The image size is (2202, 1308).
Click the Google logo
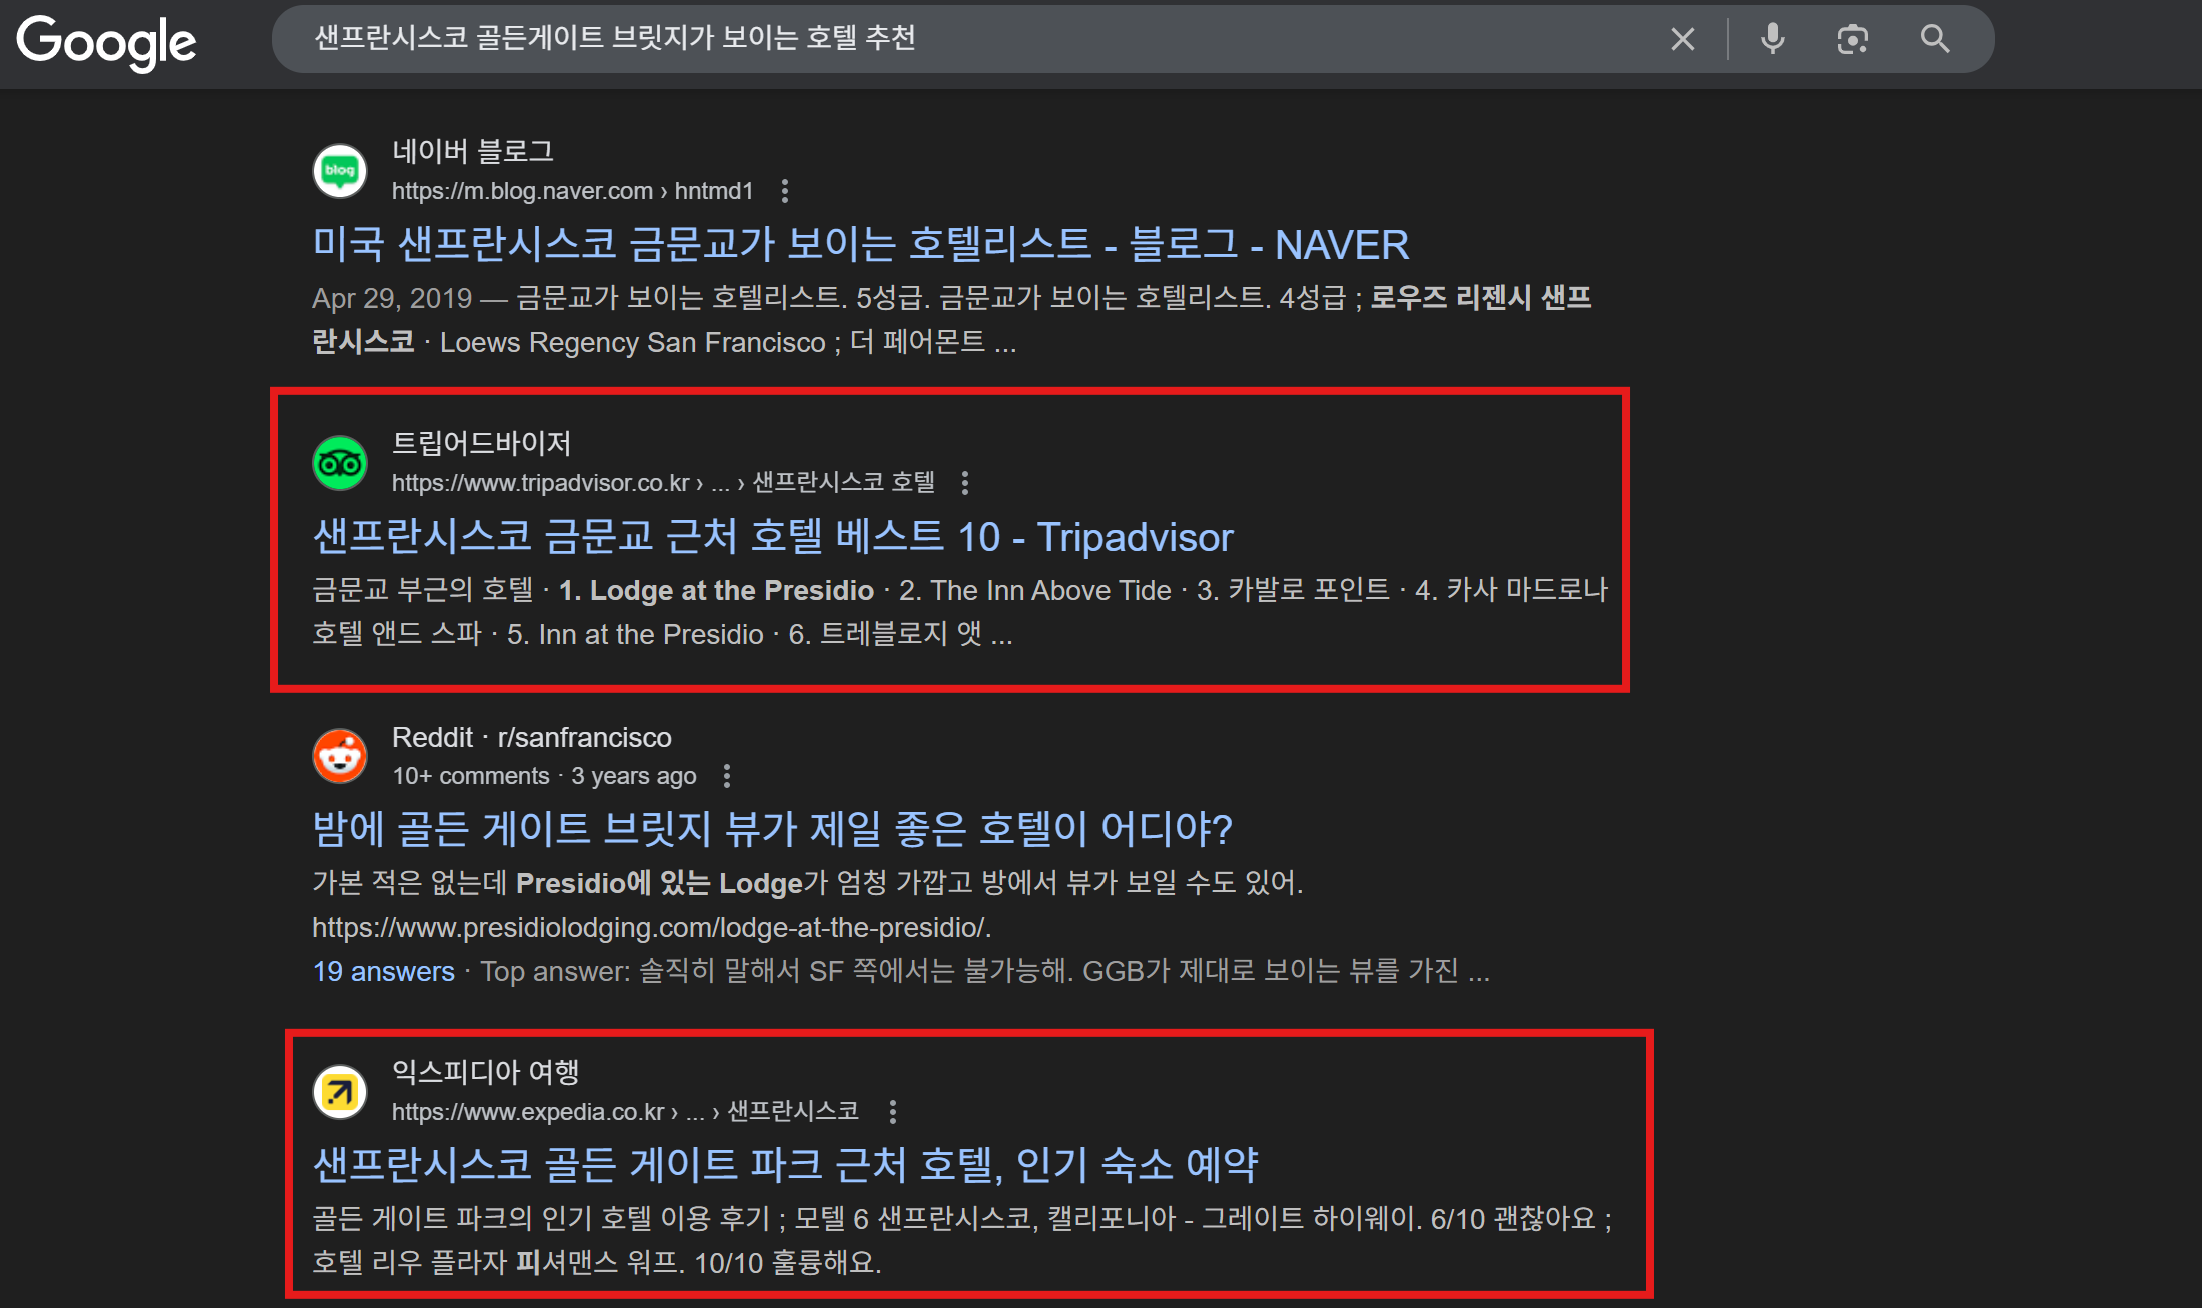[x=106, y=41]
